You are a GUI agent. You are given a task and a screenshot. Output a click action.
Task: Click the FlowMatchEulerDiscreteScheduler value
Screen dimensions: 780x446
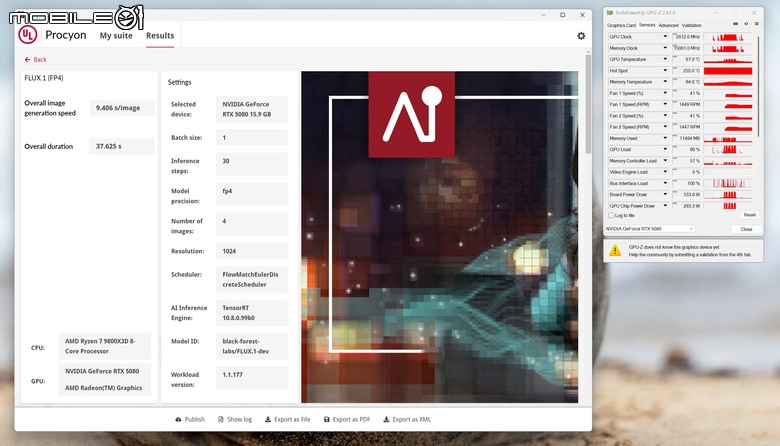(252, 279)
